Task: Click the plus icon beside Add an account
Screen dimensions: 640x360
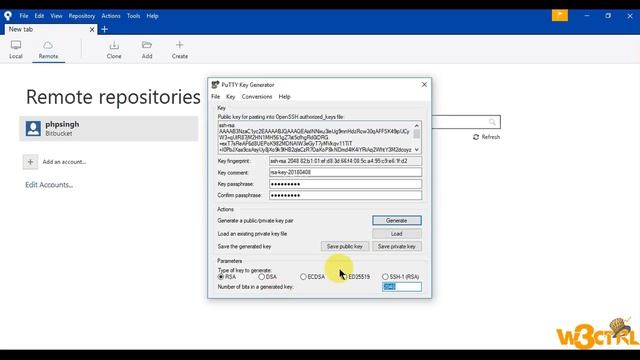Action: point(30,162)
